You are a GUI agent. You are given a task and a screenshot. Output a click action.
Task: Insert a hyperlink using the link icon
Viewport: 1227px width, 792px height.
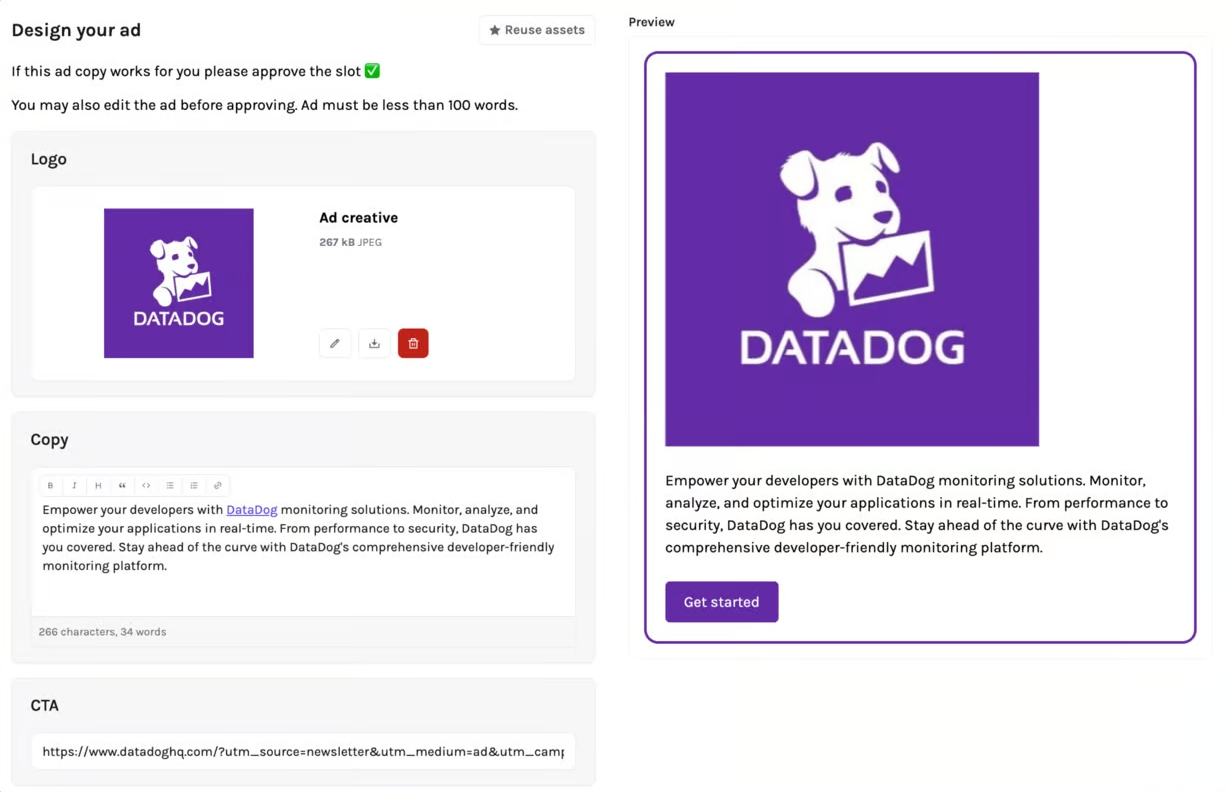point(218,486)
